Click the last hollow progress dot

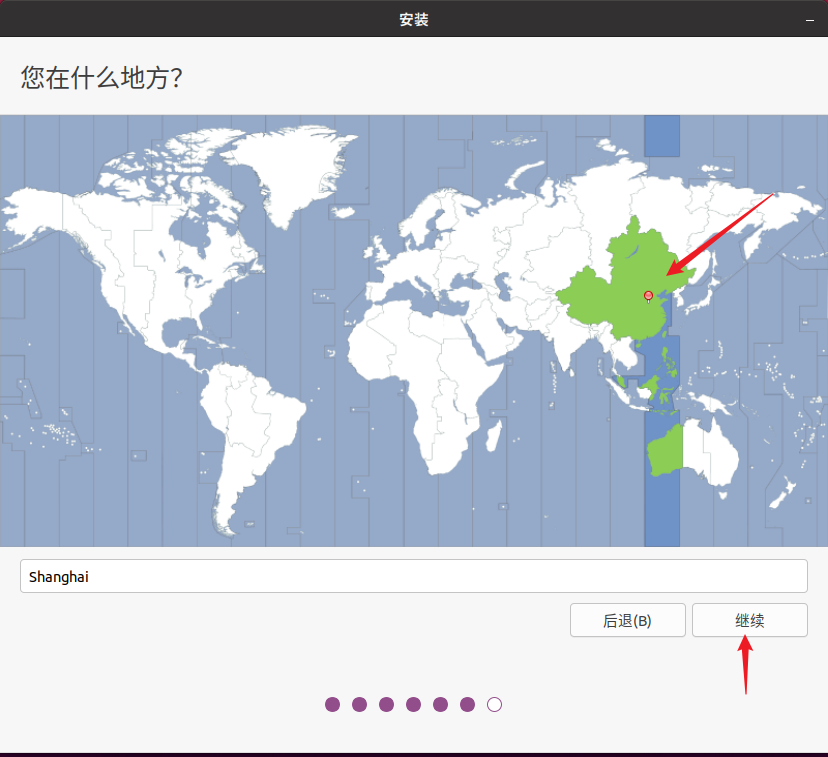[494, 704]
